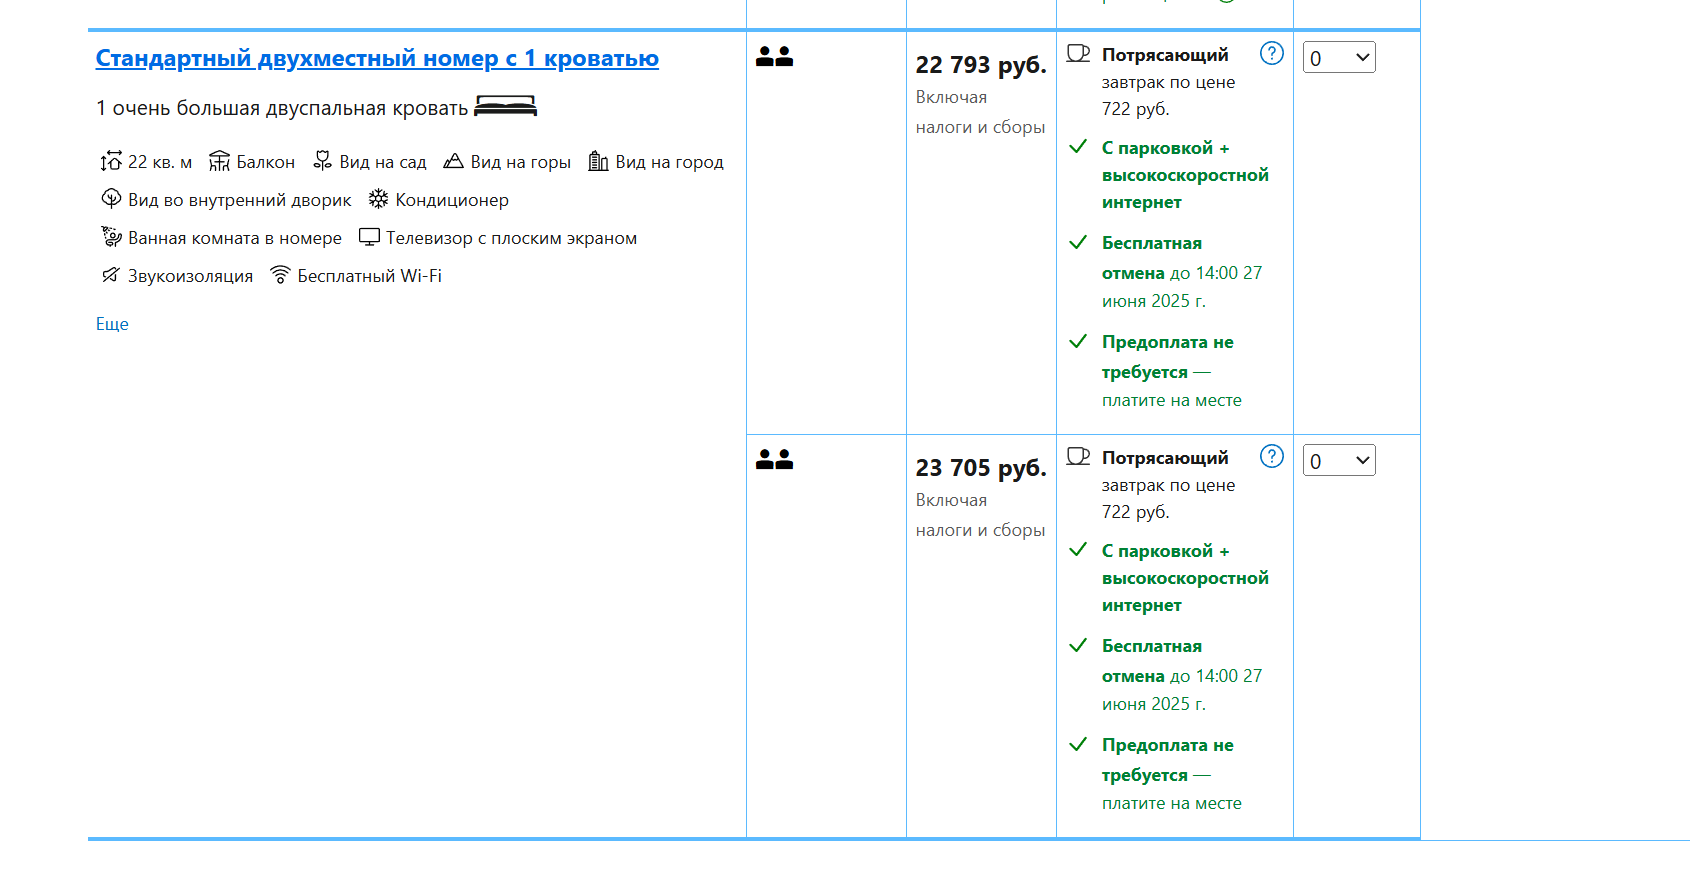Click the free cancellation checkmark in the 23 705 руб. row
This screenshot has width=1690, height=869.
[1078, 645]
